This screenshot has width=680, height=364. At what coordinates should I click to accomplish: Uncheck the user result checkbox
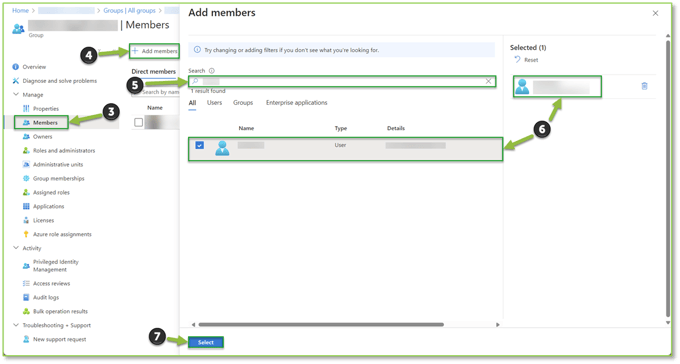199,145
